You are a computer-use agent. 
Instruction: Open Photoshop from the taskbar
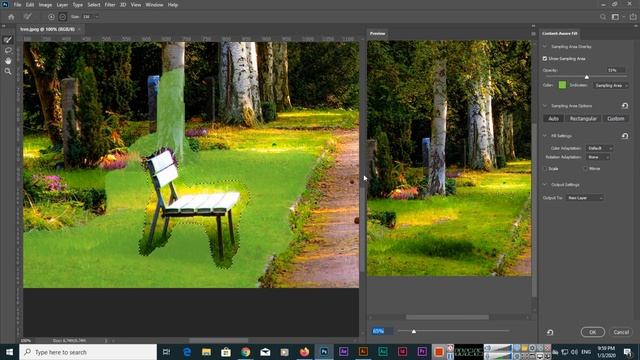pos(324,352)
